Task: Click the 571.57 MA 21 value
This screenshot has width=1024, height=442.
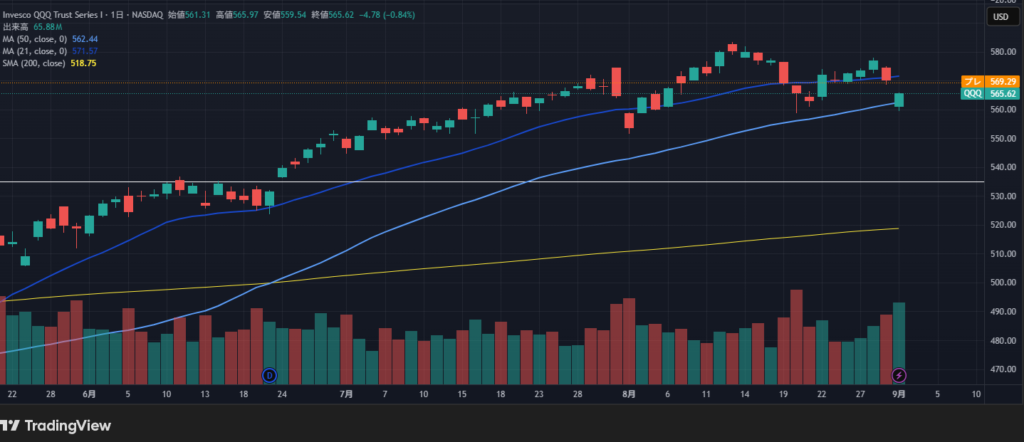Action: point(85,51)
